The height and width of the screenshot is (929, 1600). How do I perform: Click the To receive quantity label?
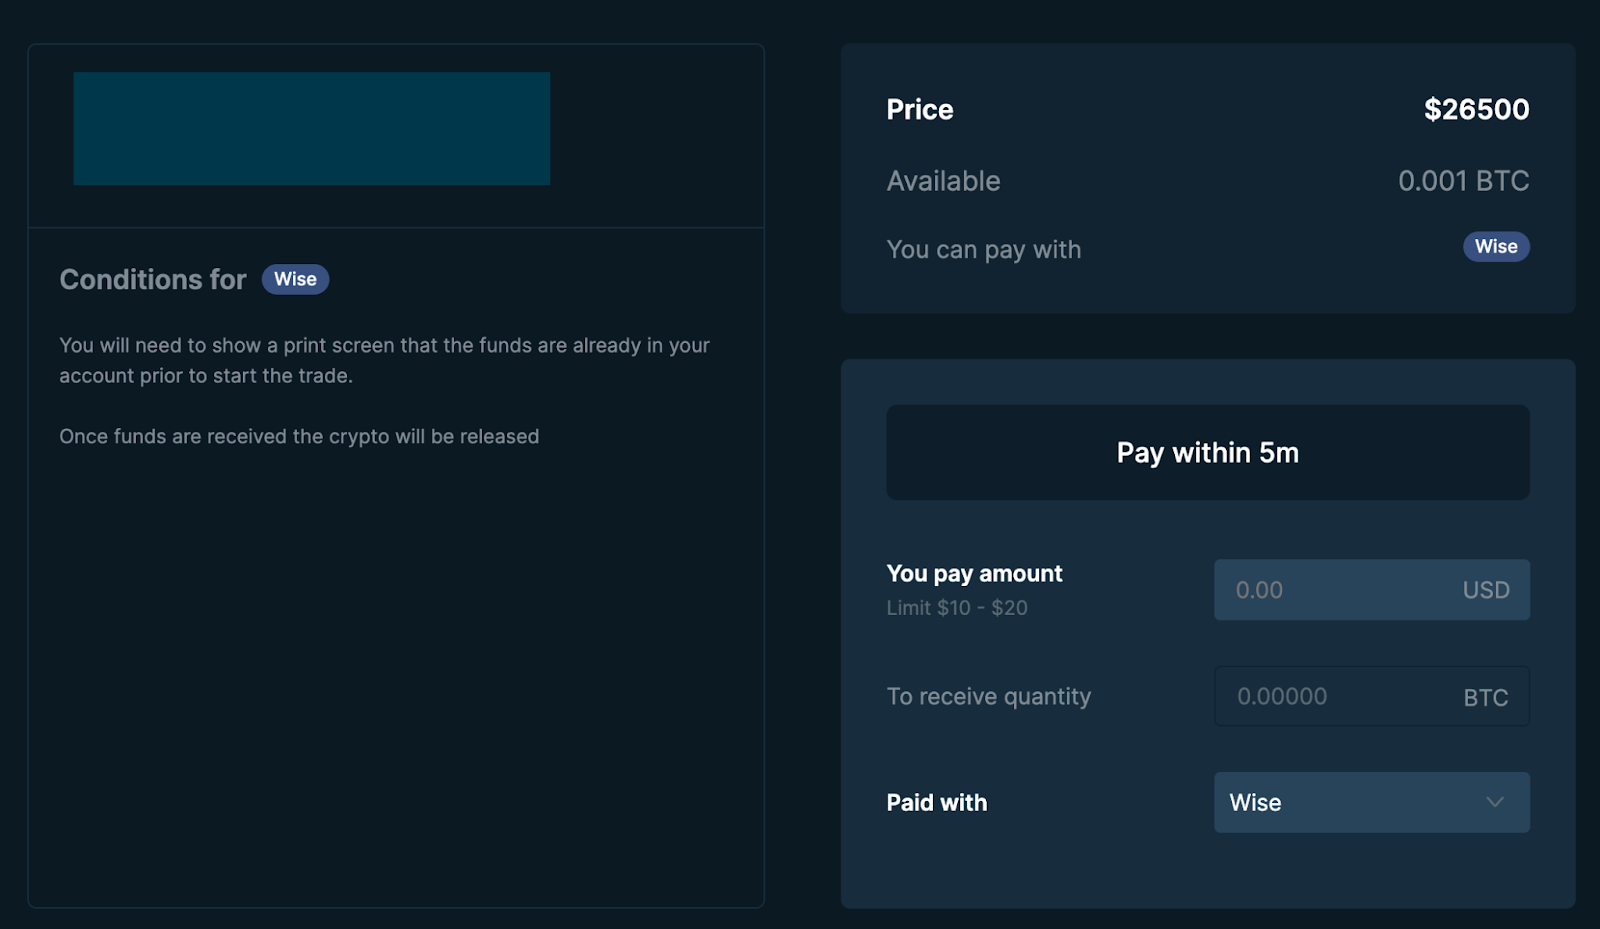click(988, 697)
